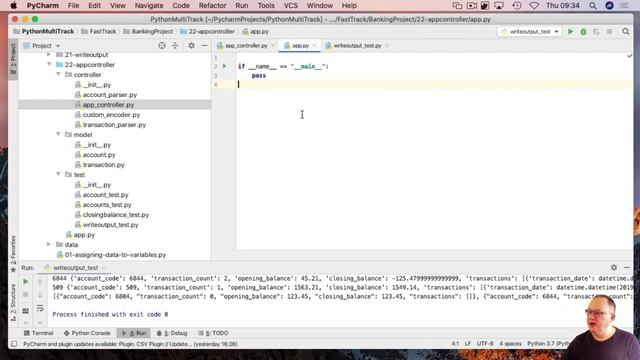This screenshot has width=640, height=360.
Task: Select account_parser.py in project tree
Action: pyautogui.click(x=109, y=95)
